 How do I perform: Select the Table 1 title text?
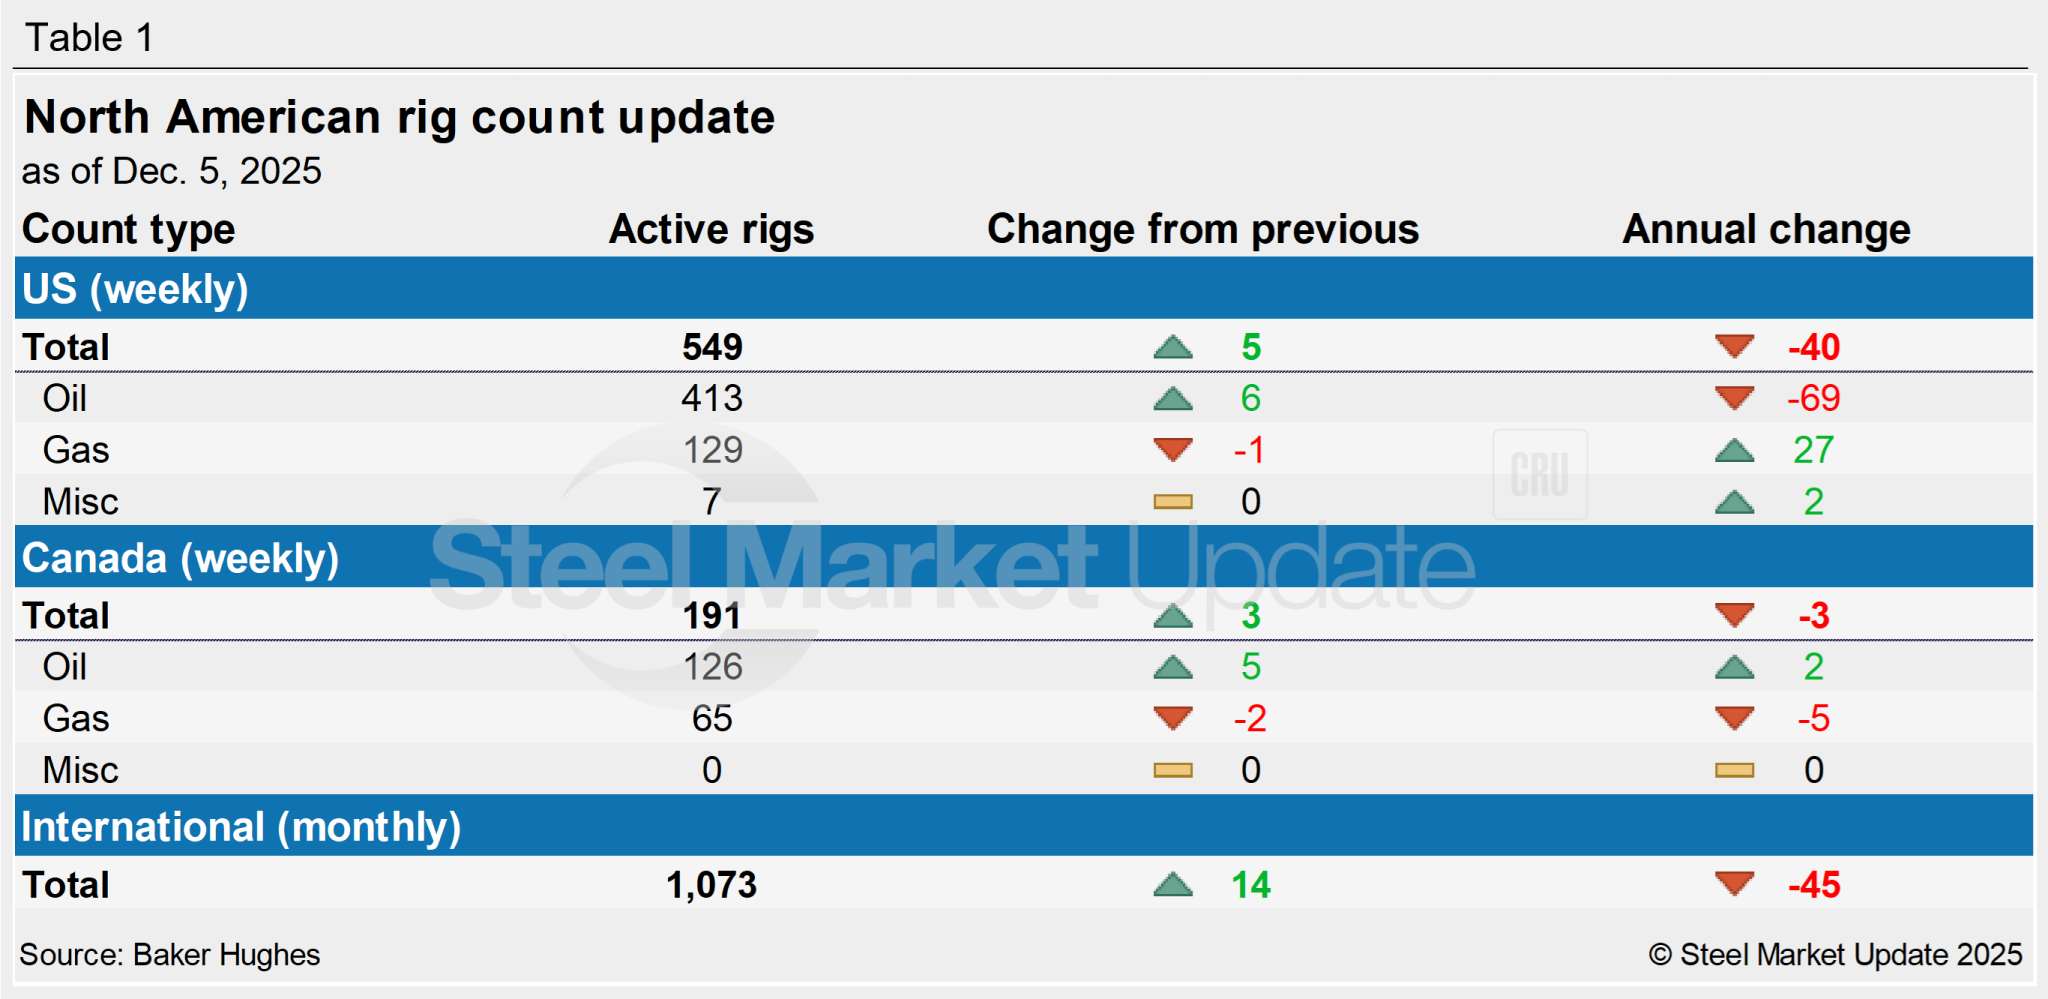pos(90,37)
